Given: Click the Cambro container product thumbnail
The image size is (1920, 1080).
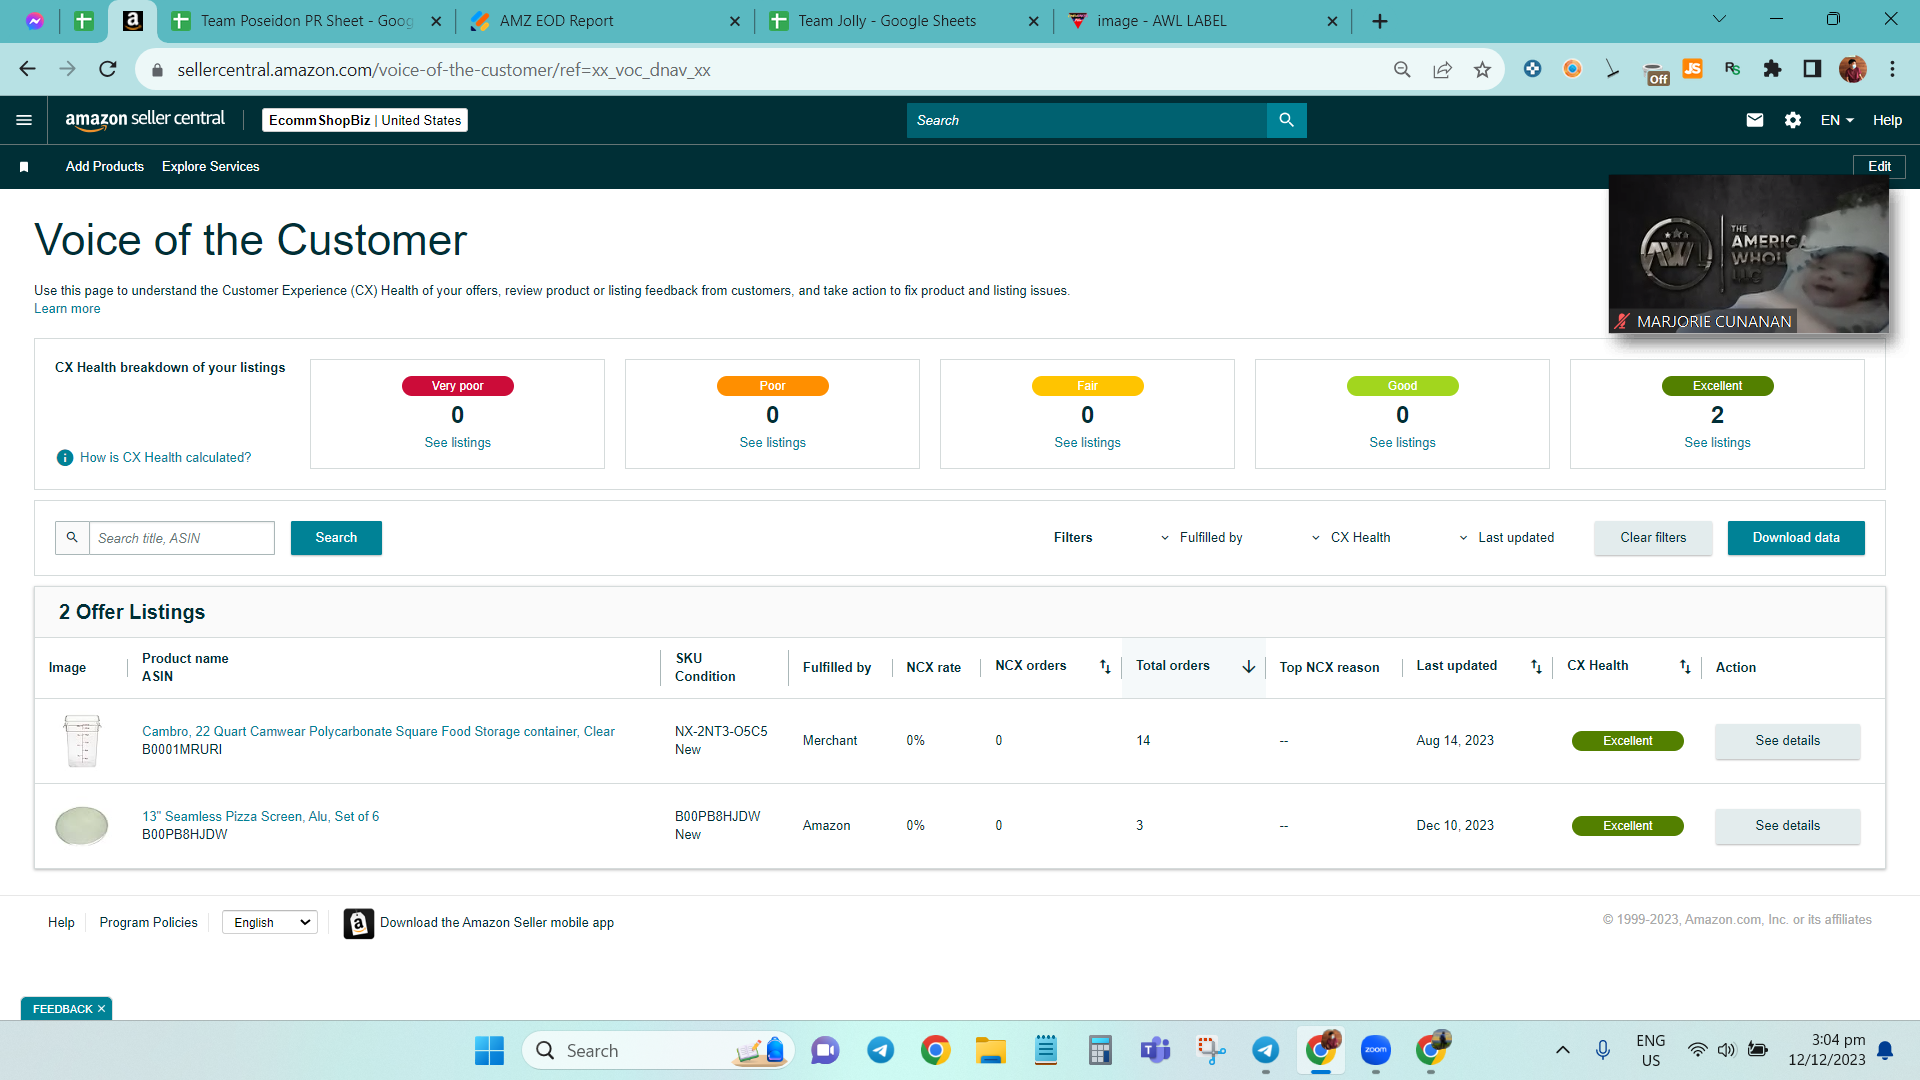Looking at the screenshot, I should (x=82, y=741).
